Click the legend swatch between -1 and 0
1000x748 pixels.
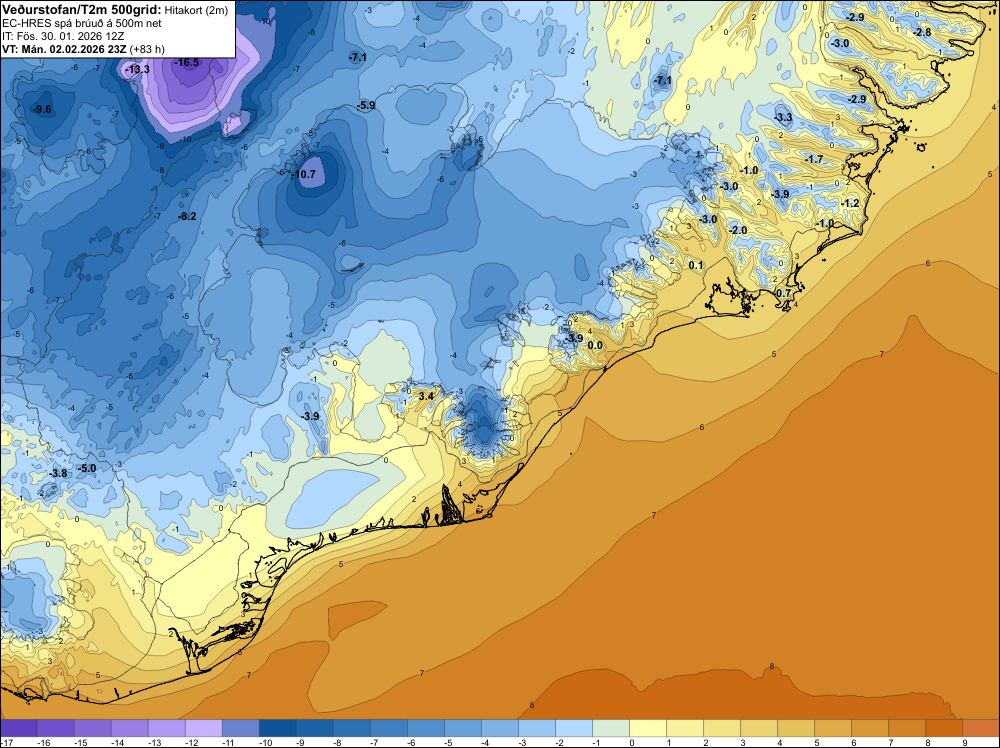coord(611,728)
